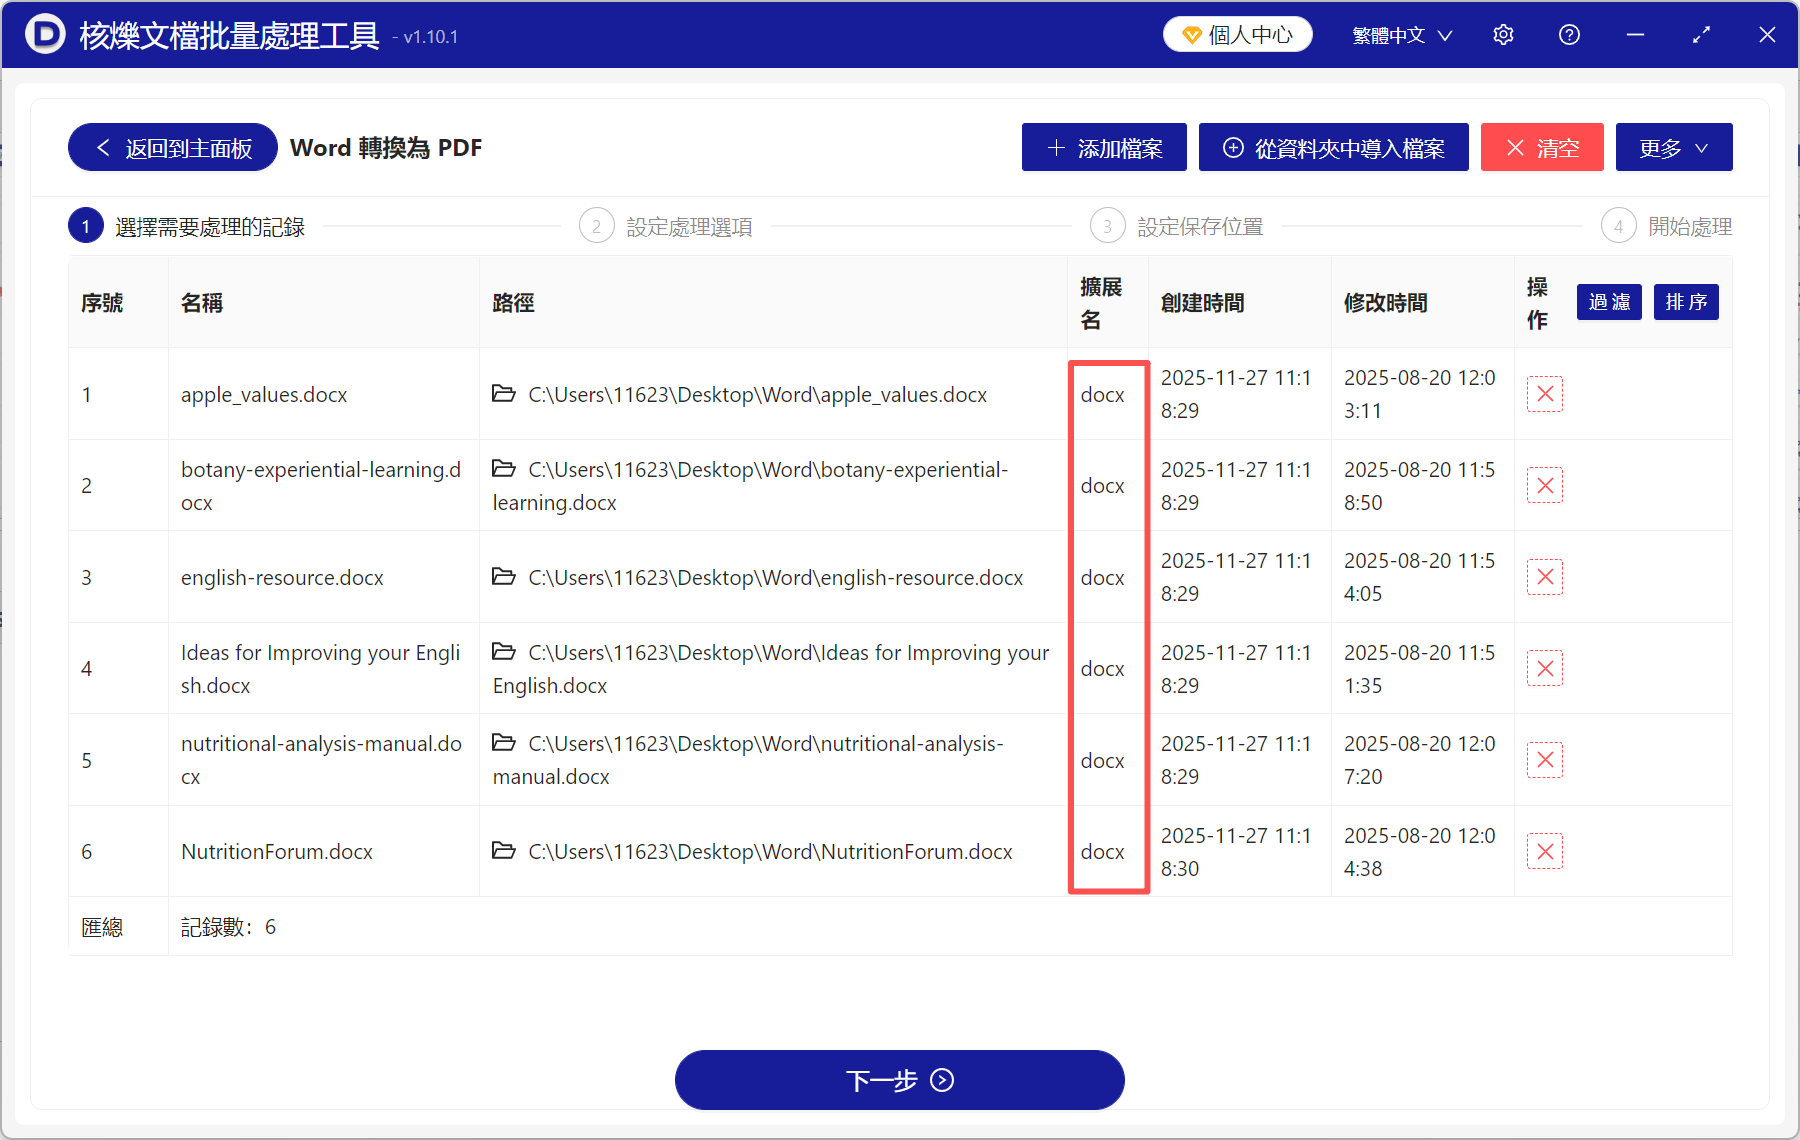Click the folder icon for NutritionForum.docx
Viewport: 1800px width, 1140px height.
[503, 851]
